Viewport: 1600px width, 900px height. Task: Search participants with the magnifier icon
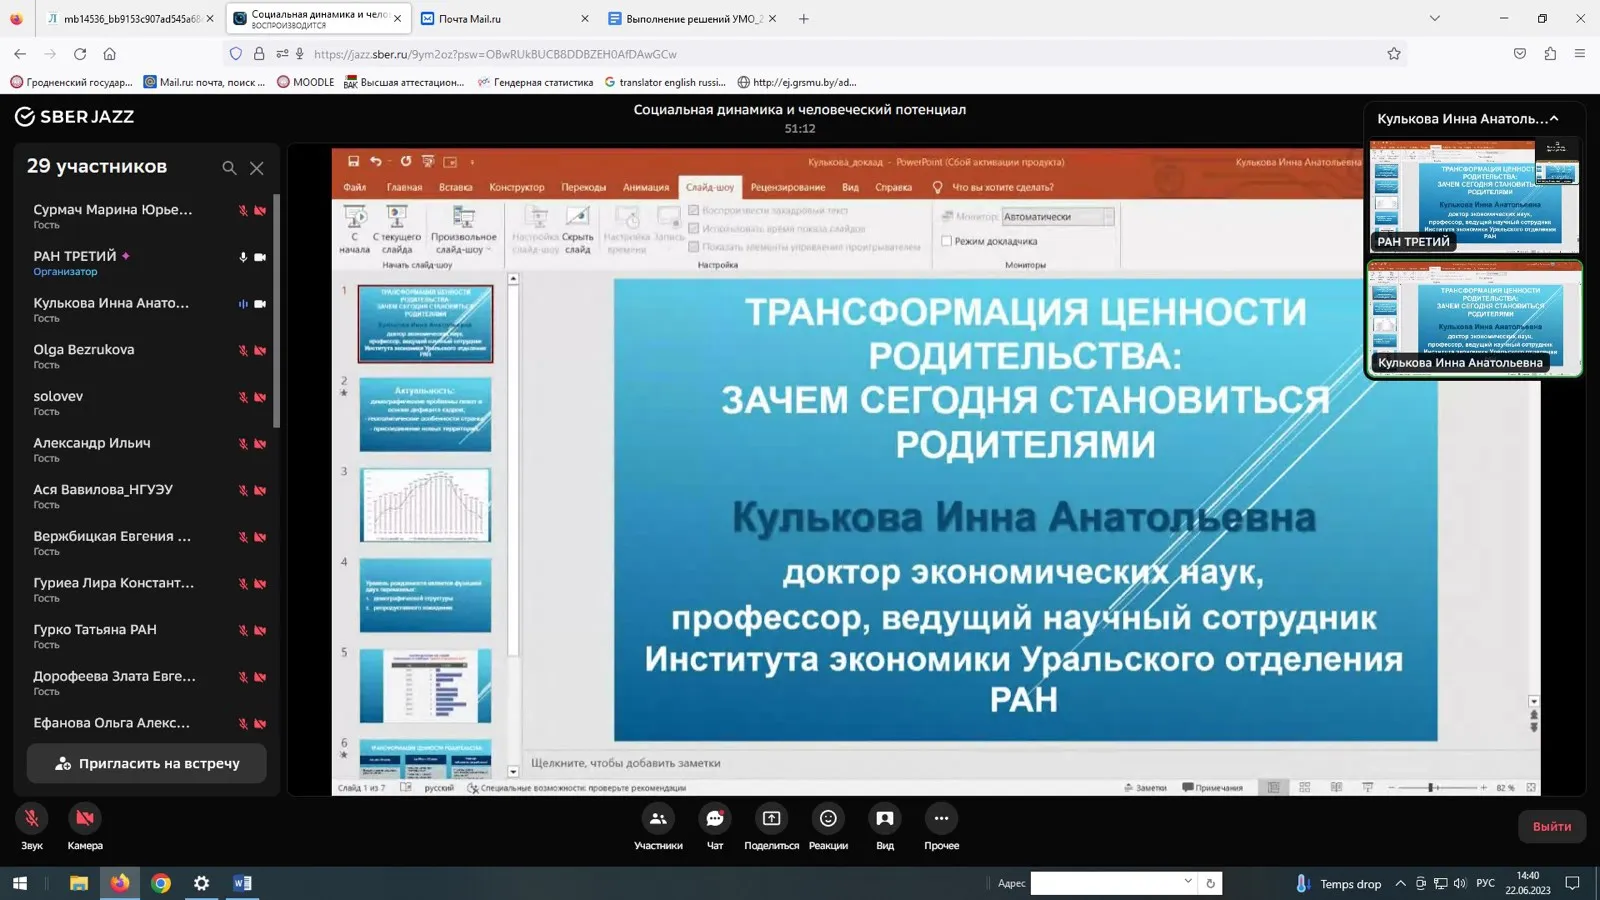coord(229,168)
